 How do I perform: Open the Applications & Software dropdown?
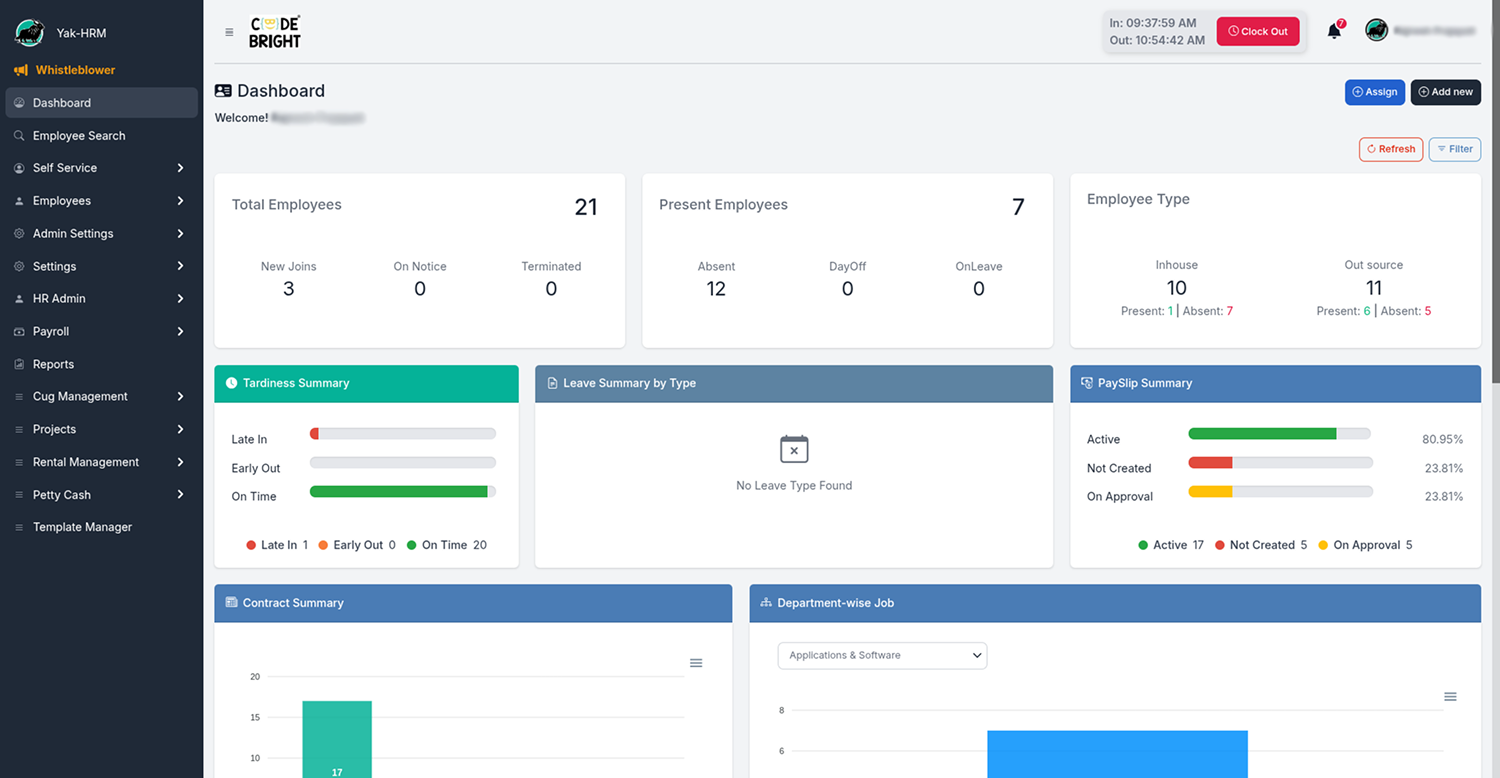click(x=882, y=656)
